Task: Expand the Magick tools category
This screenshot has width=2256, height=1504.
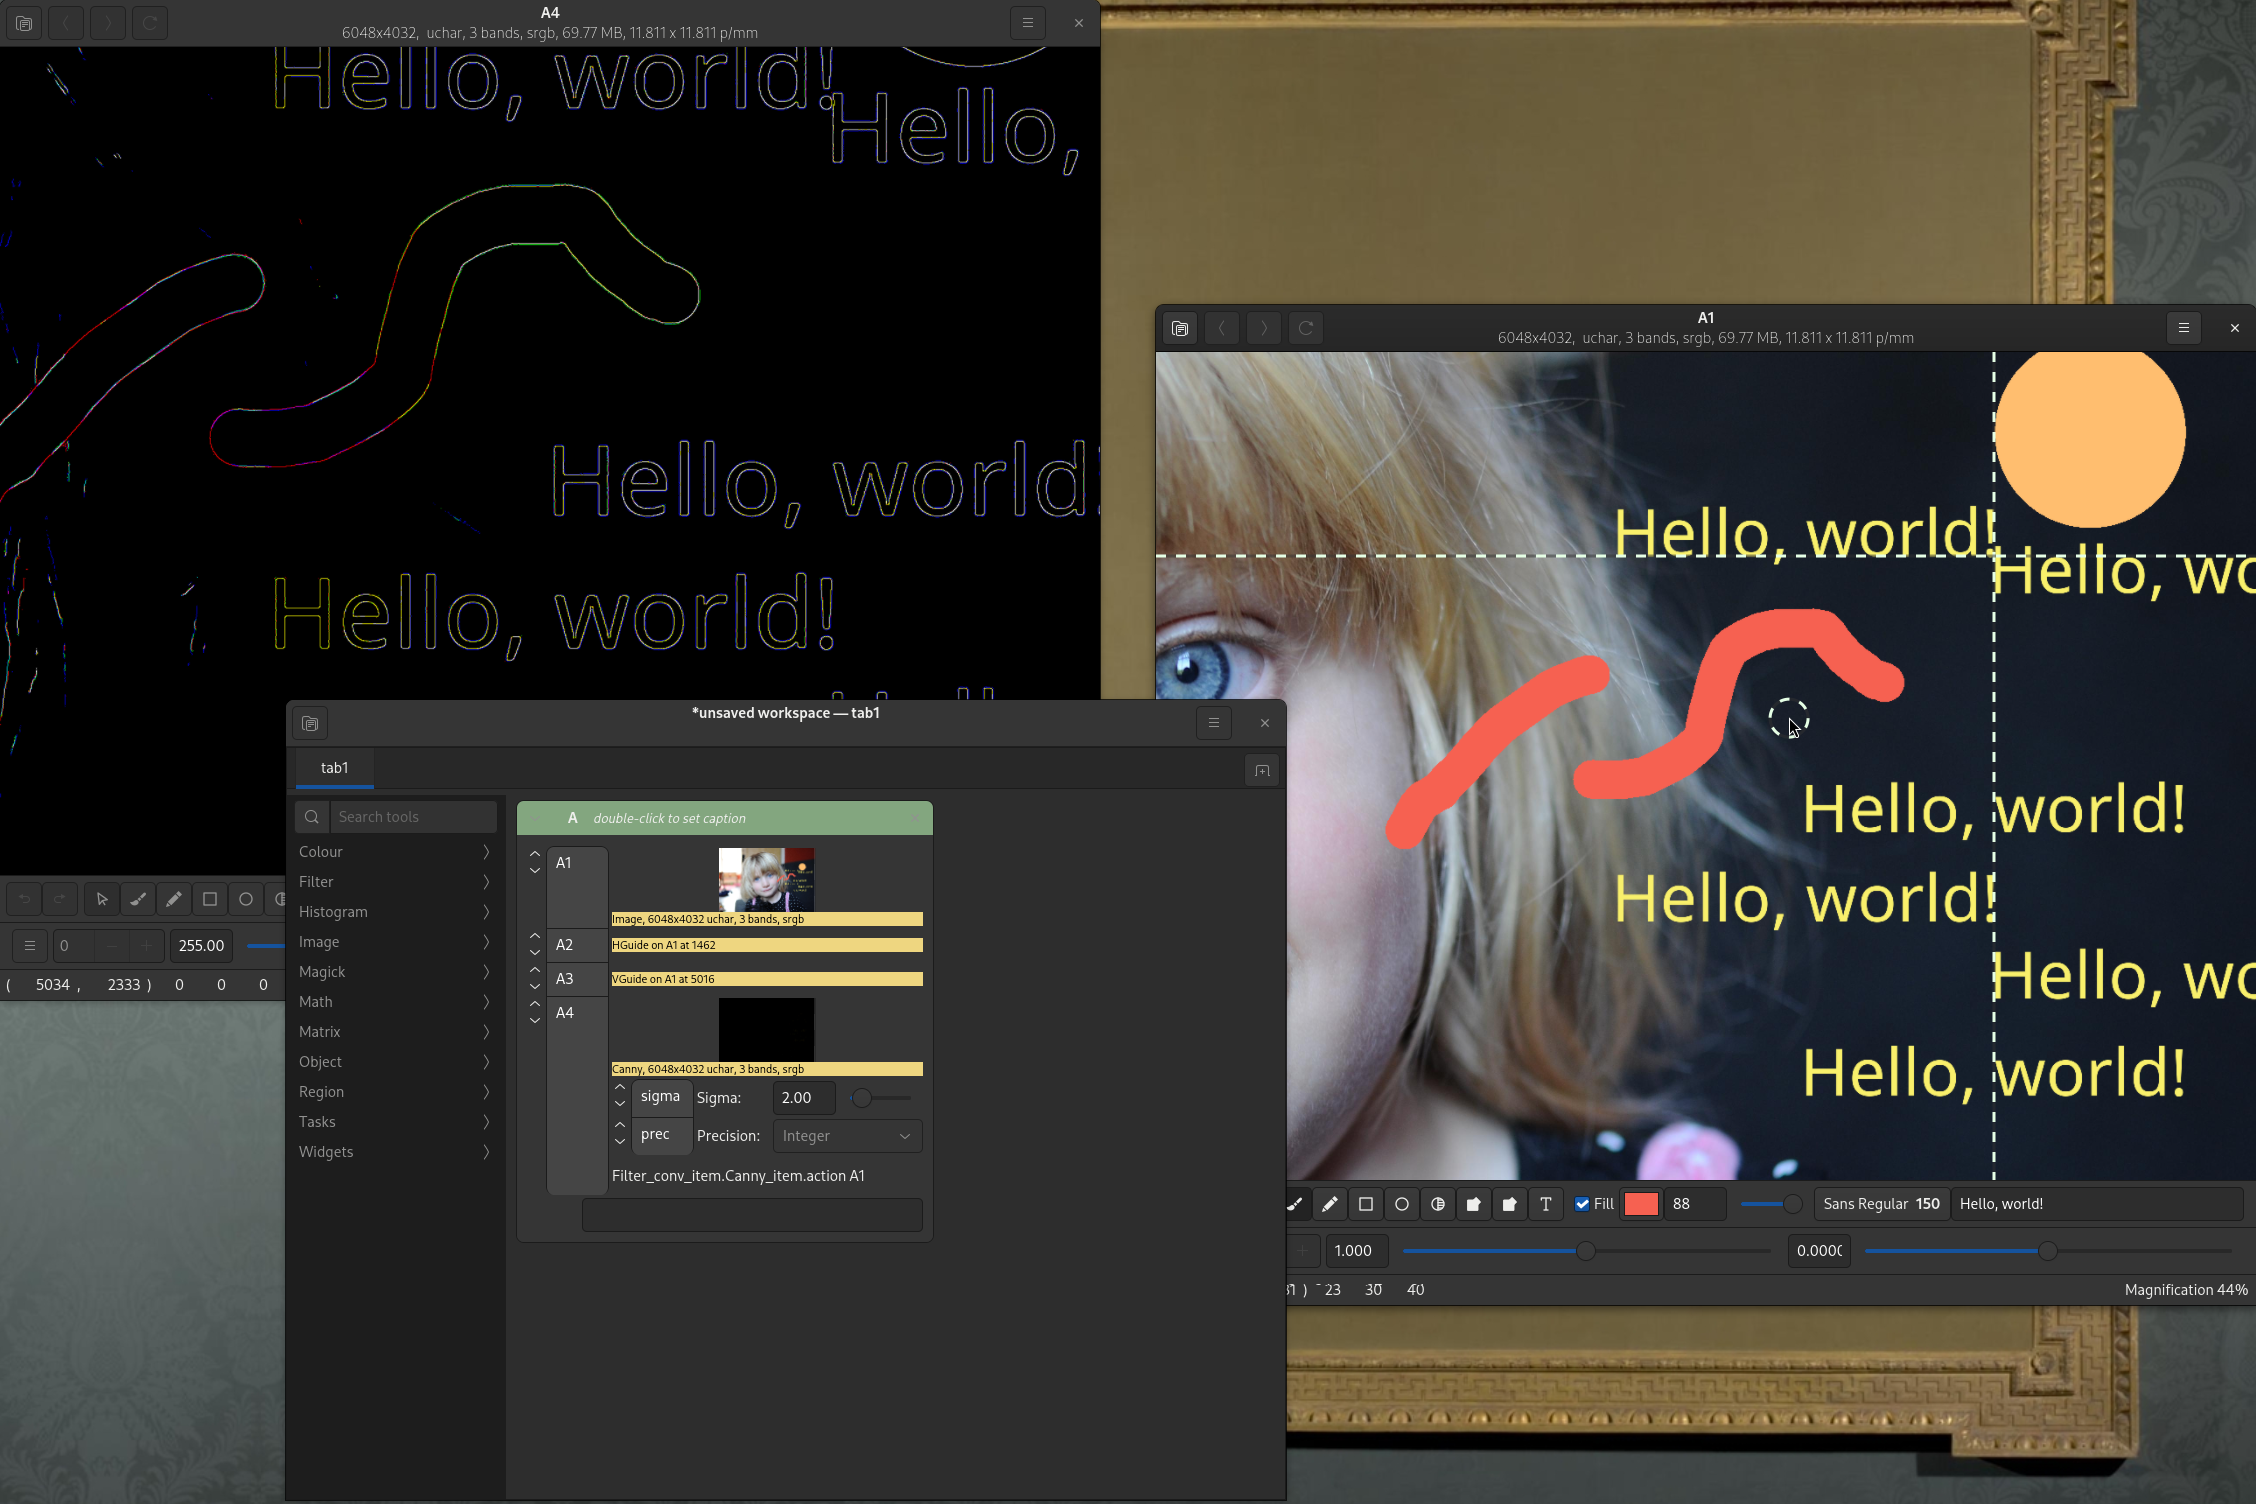Action: (395, 972)
